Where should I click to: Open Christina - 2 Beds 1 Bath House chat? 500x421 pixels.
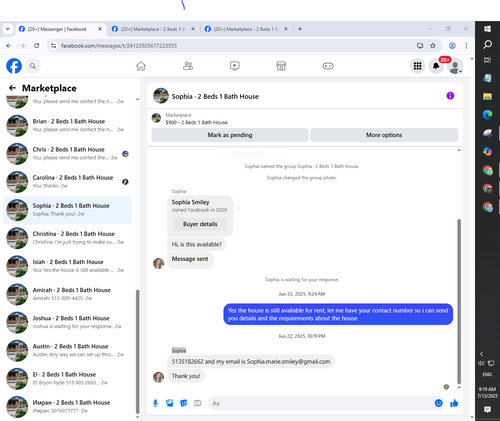point(68,238)
